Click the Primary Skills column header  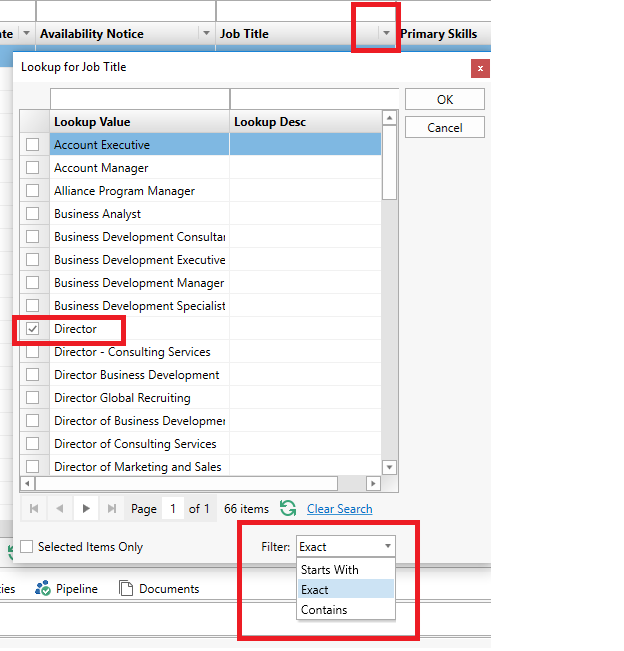tap(445, 33)
